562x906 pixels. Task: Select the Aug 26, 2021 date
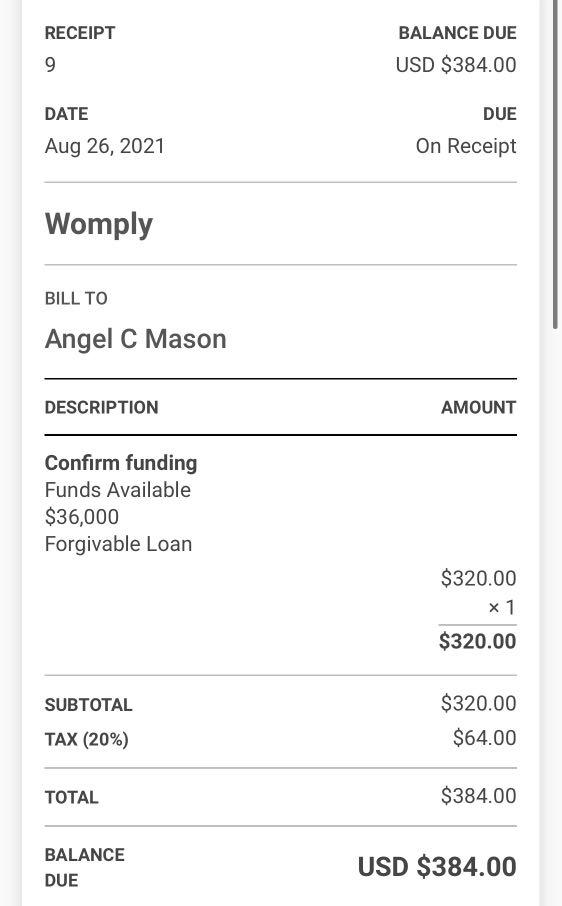click(105, 146)
